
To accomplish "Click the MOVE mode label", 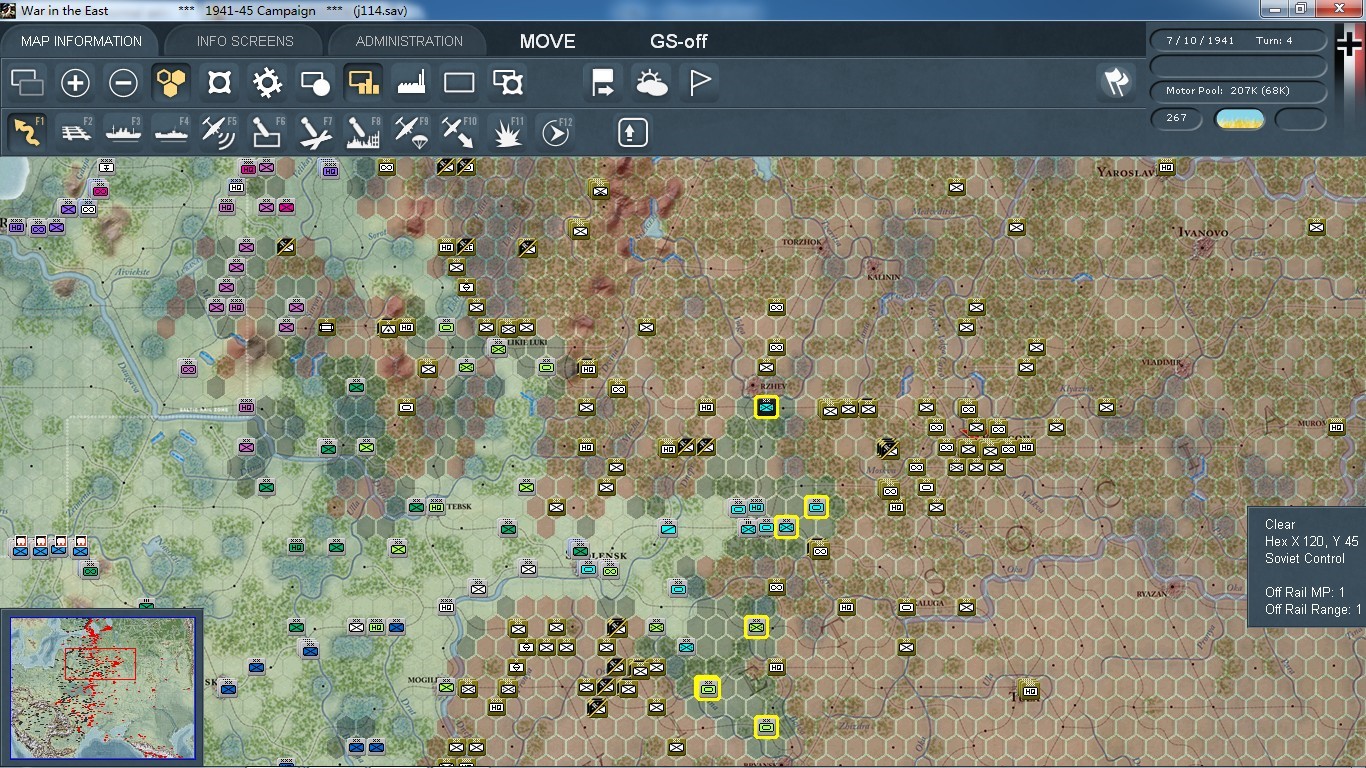I will click(x=548, y=42).
